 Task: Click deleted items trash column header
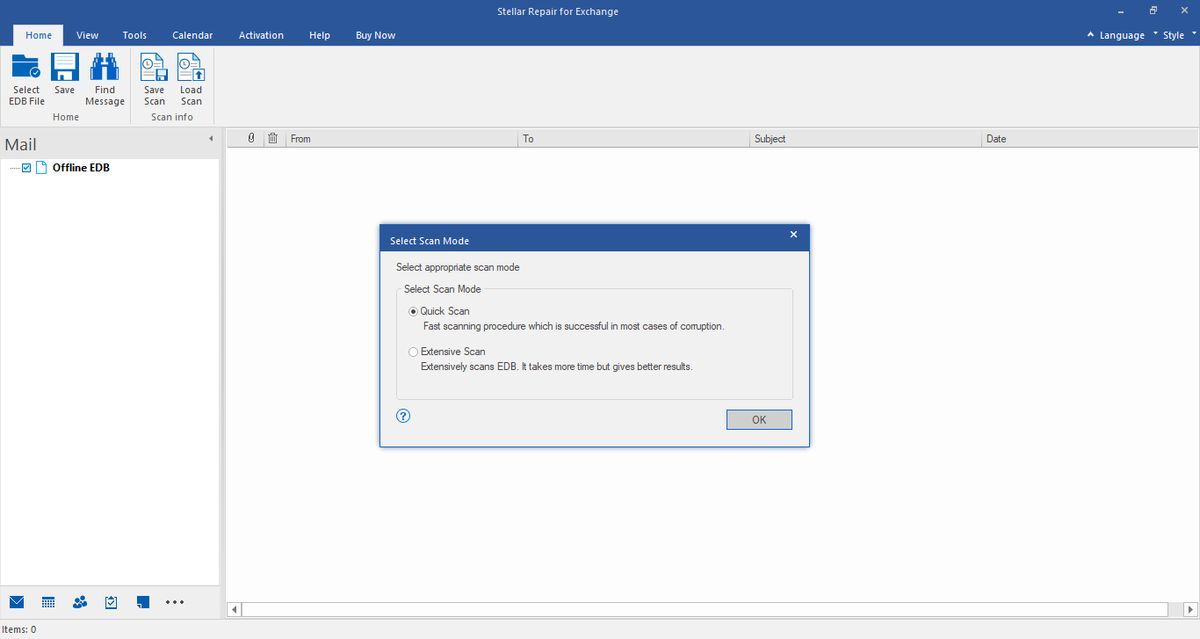click(272, 139)
